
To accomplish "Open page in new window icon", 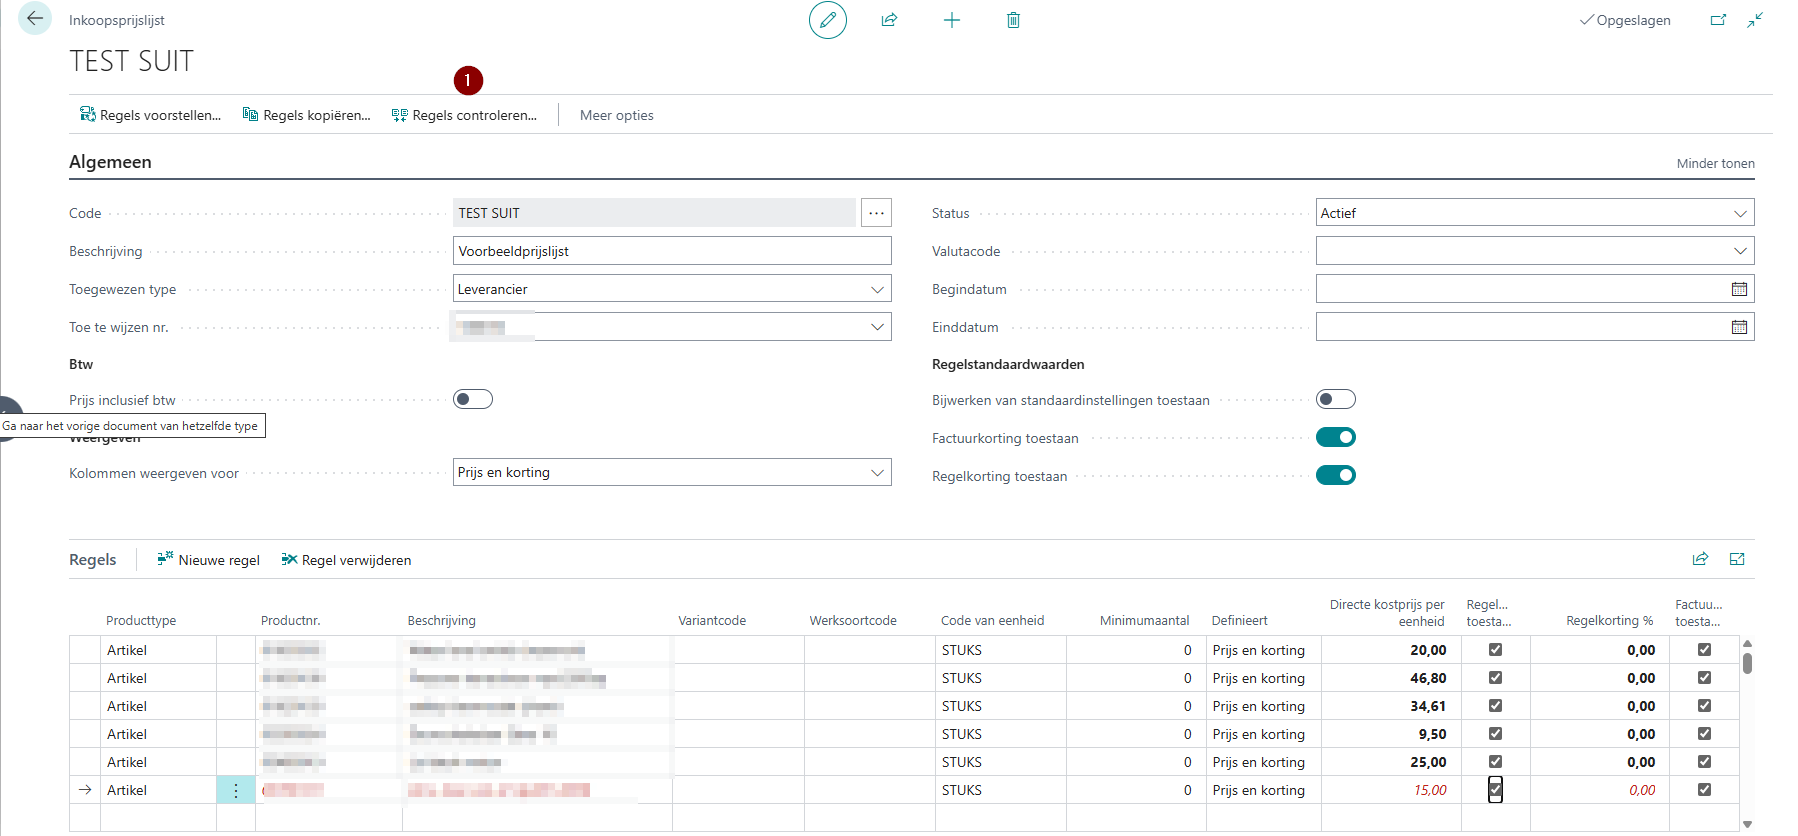I will pyautogui.click(x=1718, y=20).
